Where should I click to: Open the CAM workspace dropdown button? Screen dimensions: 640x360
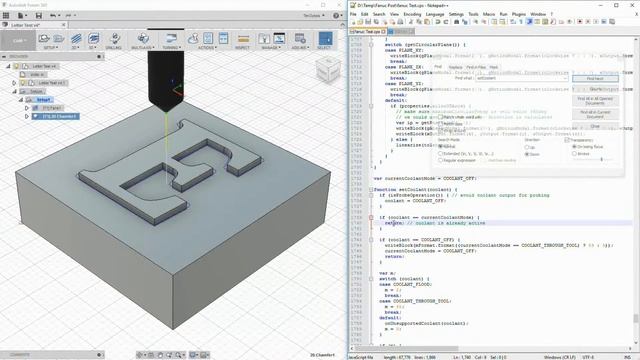coord(18,41)
